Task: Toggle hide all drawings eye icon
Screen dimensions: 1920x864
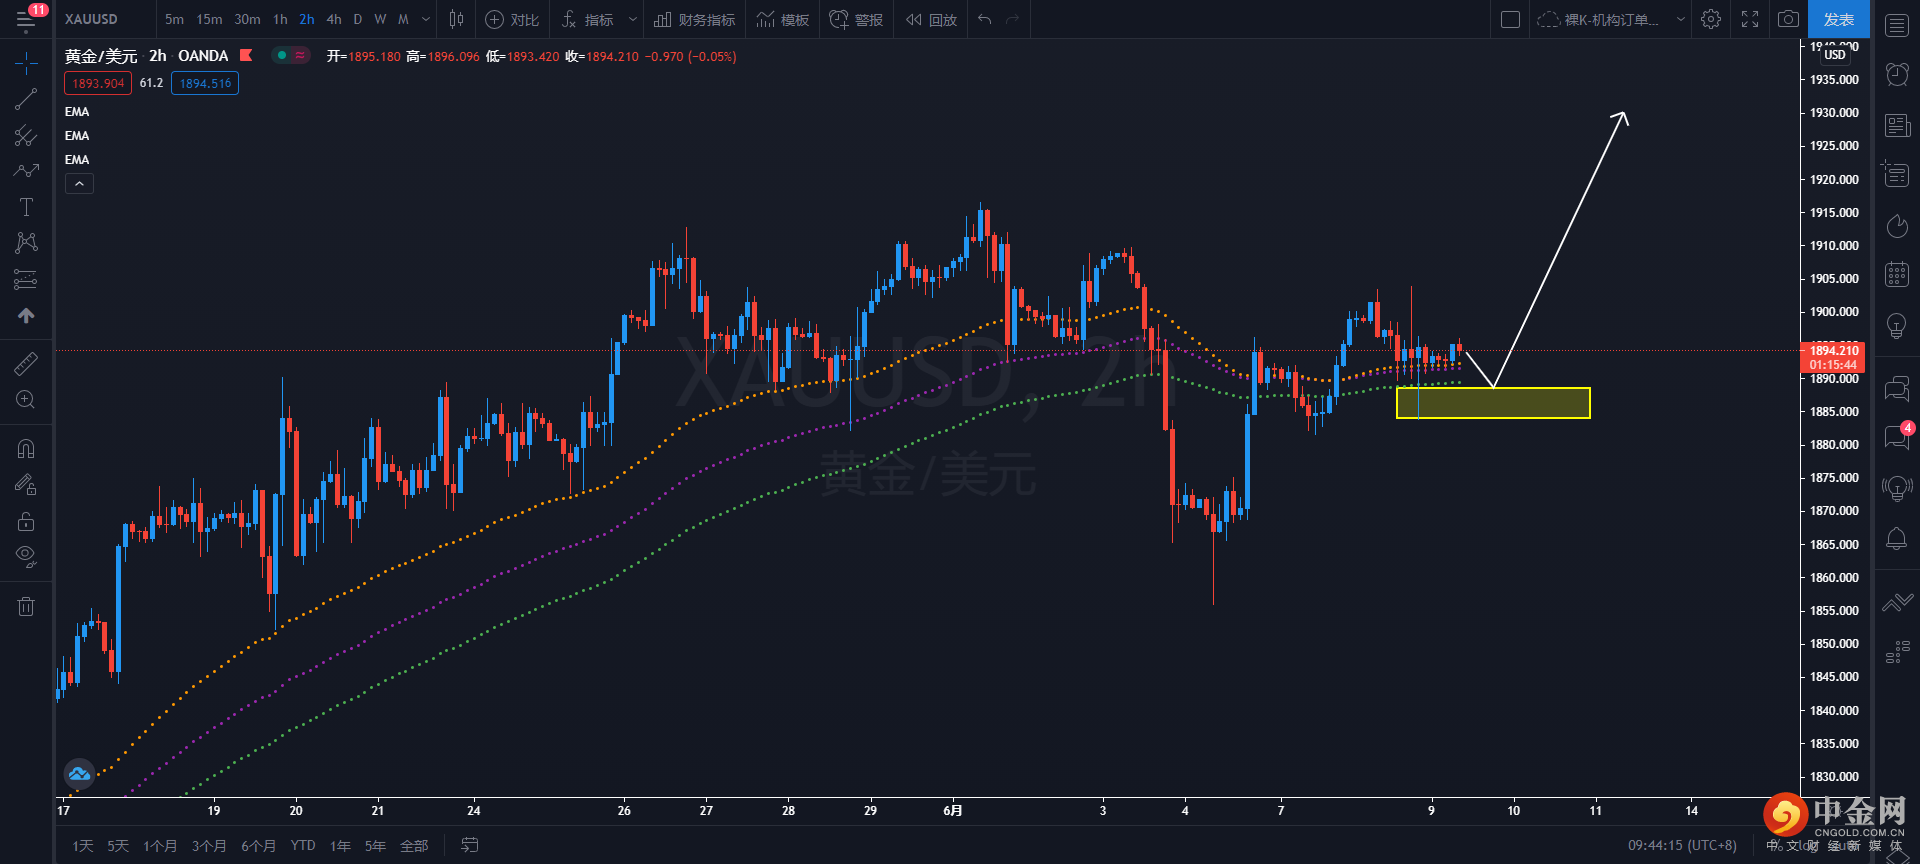Action: point(26,556)
